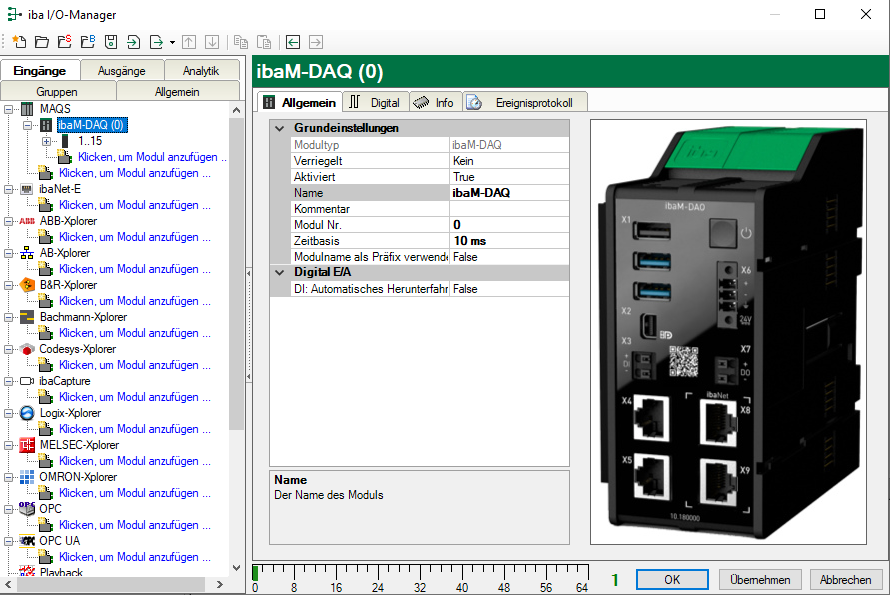Image resolution: width=890 pixels, height=595 pixels.
Task: Collapse the MAQS tree node
Action: click(9, 109)
